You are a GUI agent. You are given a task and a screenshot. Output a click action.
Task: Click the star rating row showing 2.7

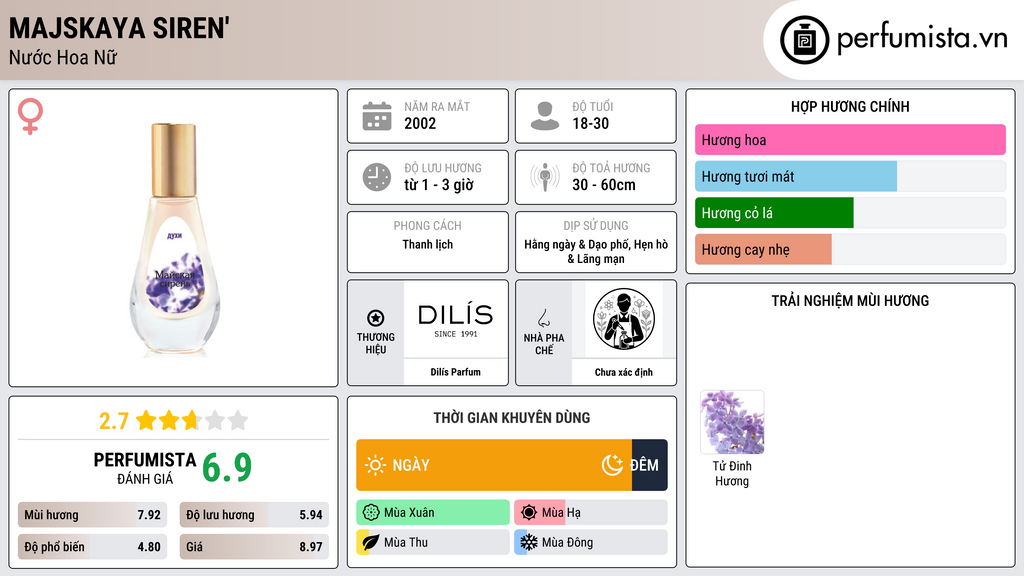point(174,420)
